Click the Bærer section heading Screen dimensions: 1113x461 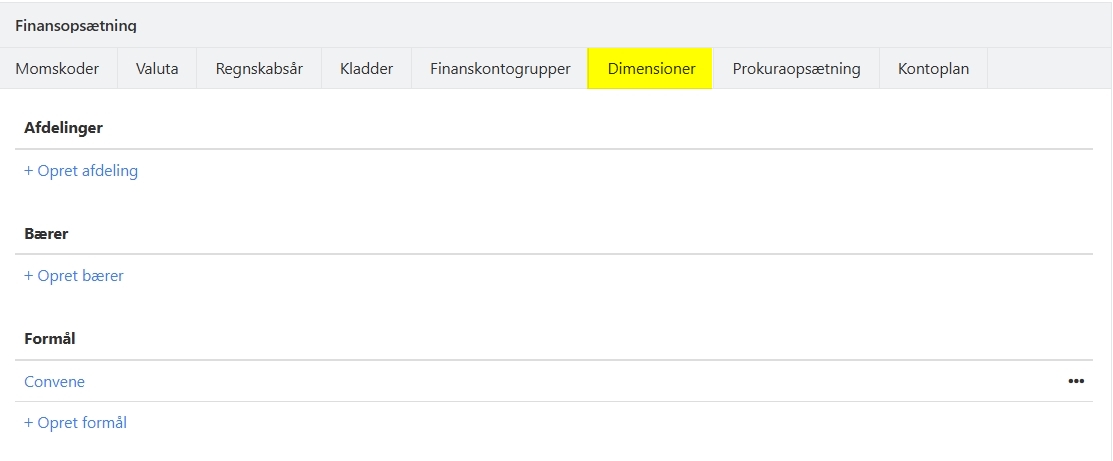(46, 233)
